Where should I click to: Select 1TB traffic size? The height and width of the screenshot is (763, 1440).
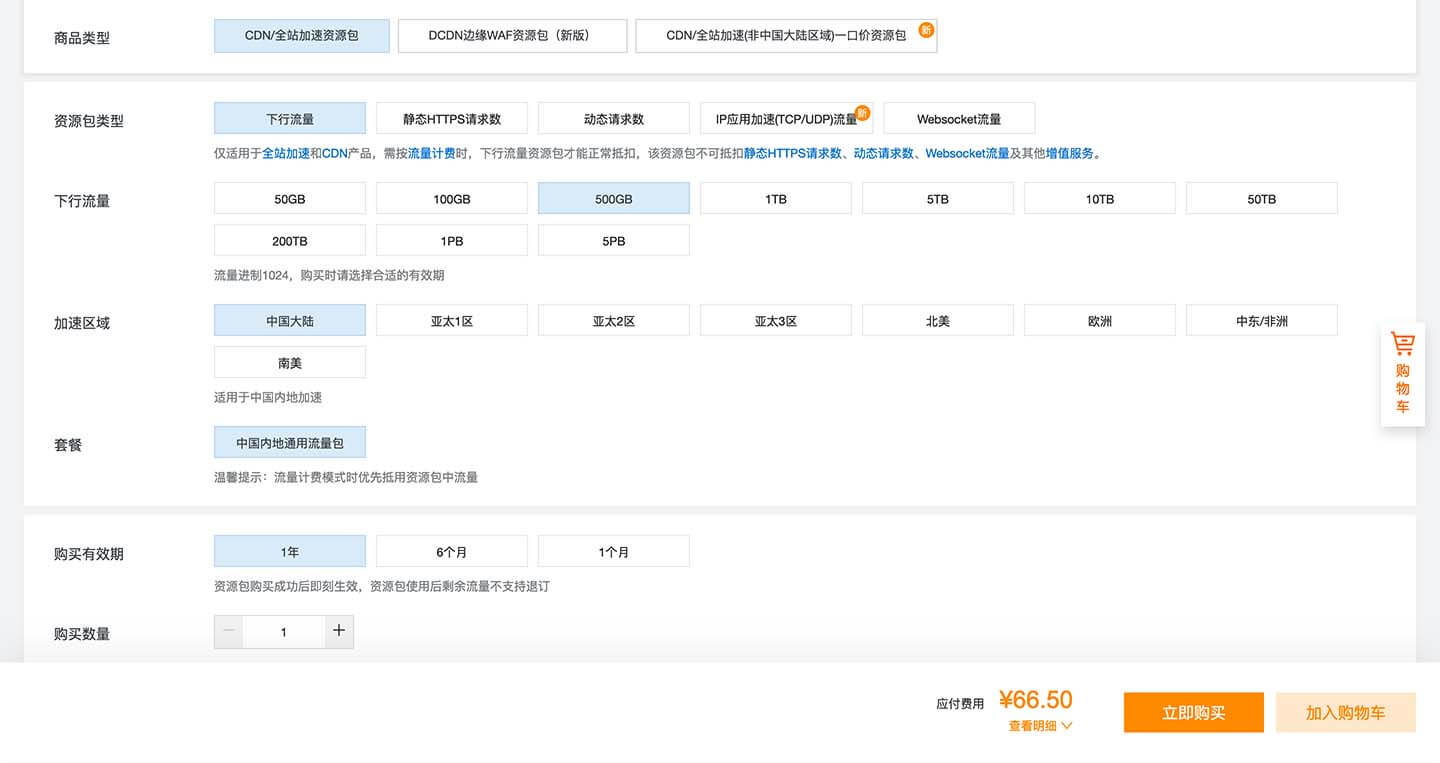(776, 198)
